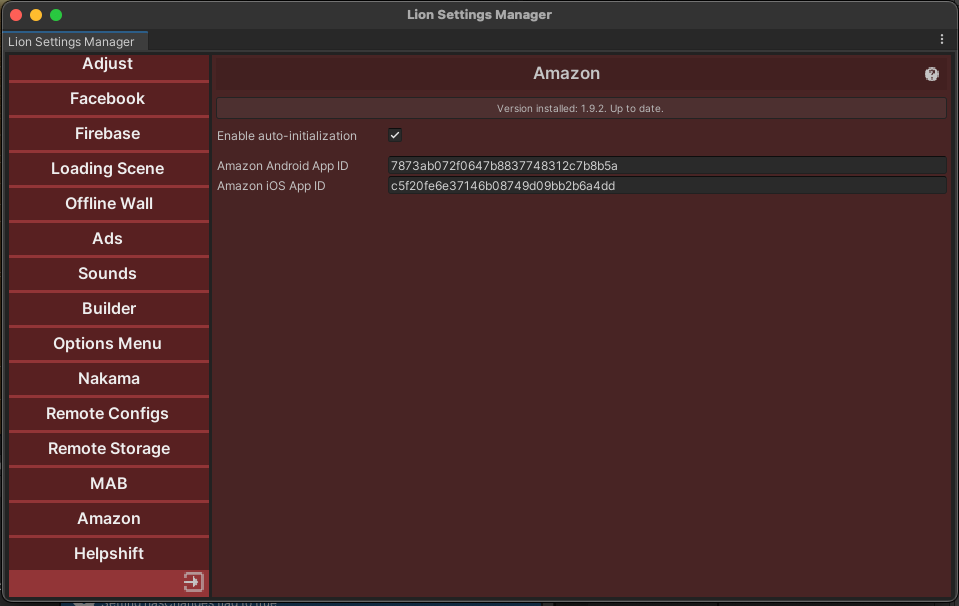Open the Adjust settings section
959x606 pixels.
109,66
